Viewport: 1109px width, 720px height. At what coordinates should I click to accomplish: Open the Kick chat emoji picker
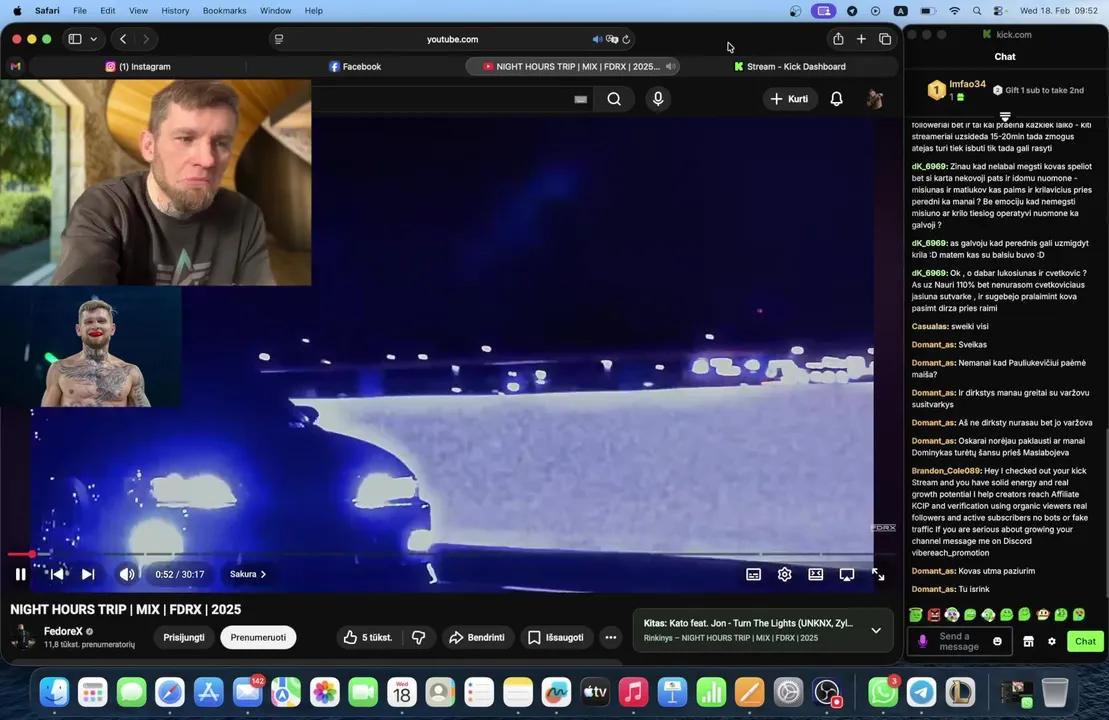tap(997, 641)
